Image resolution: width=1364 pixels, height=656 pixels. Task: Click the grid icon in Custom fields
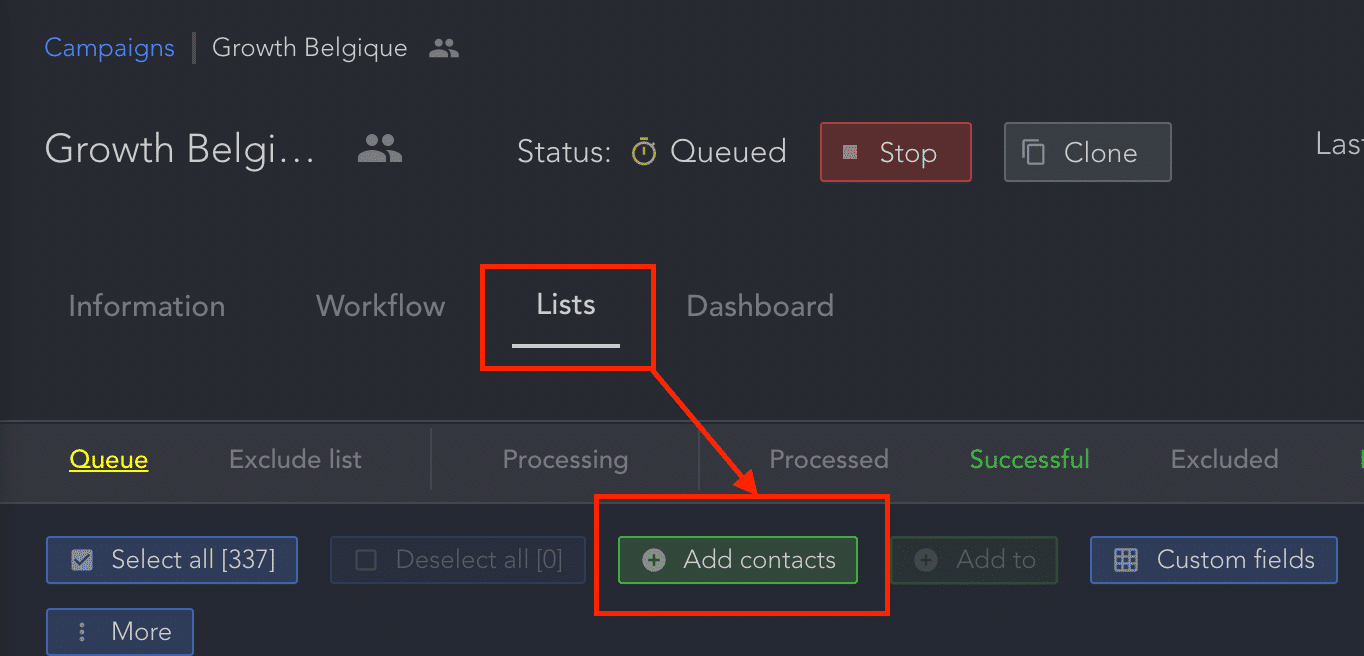click(1126, 560)
